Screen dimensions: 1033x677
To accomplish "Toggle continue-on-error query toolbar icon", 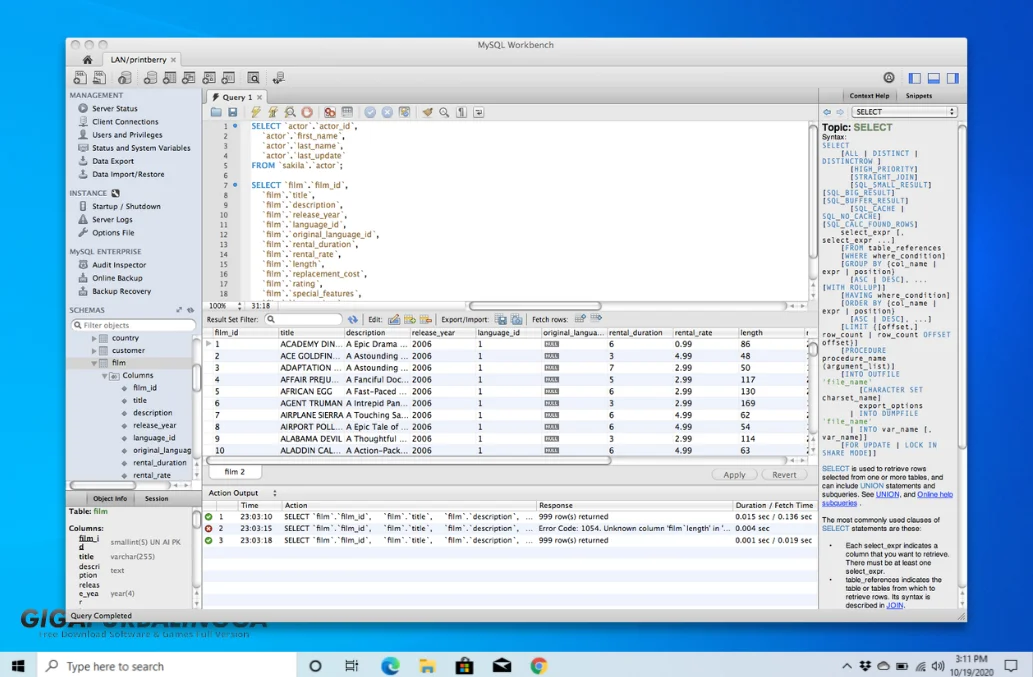I will [330, 113].
